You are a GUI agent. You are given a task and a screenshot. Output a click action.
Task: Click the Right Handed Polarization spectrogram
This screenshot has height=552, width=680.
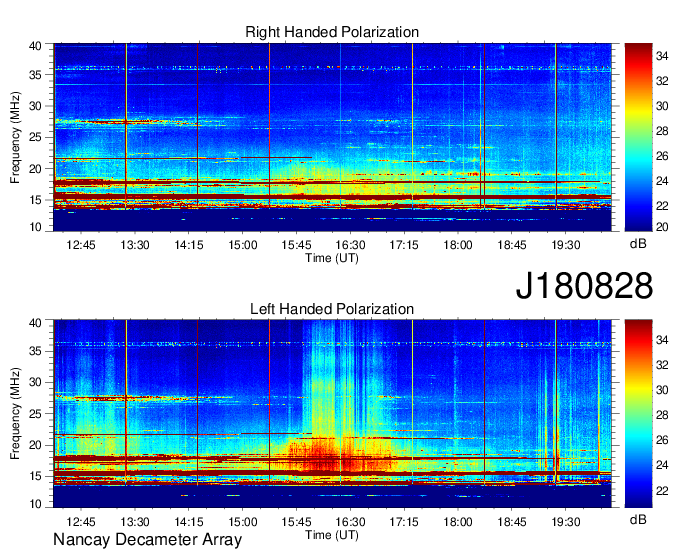coord(332,137)
